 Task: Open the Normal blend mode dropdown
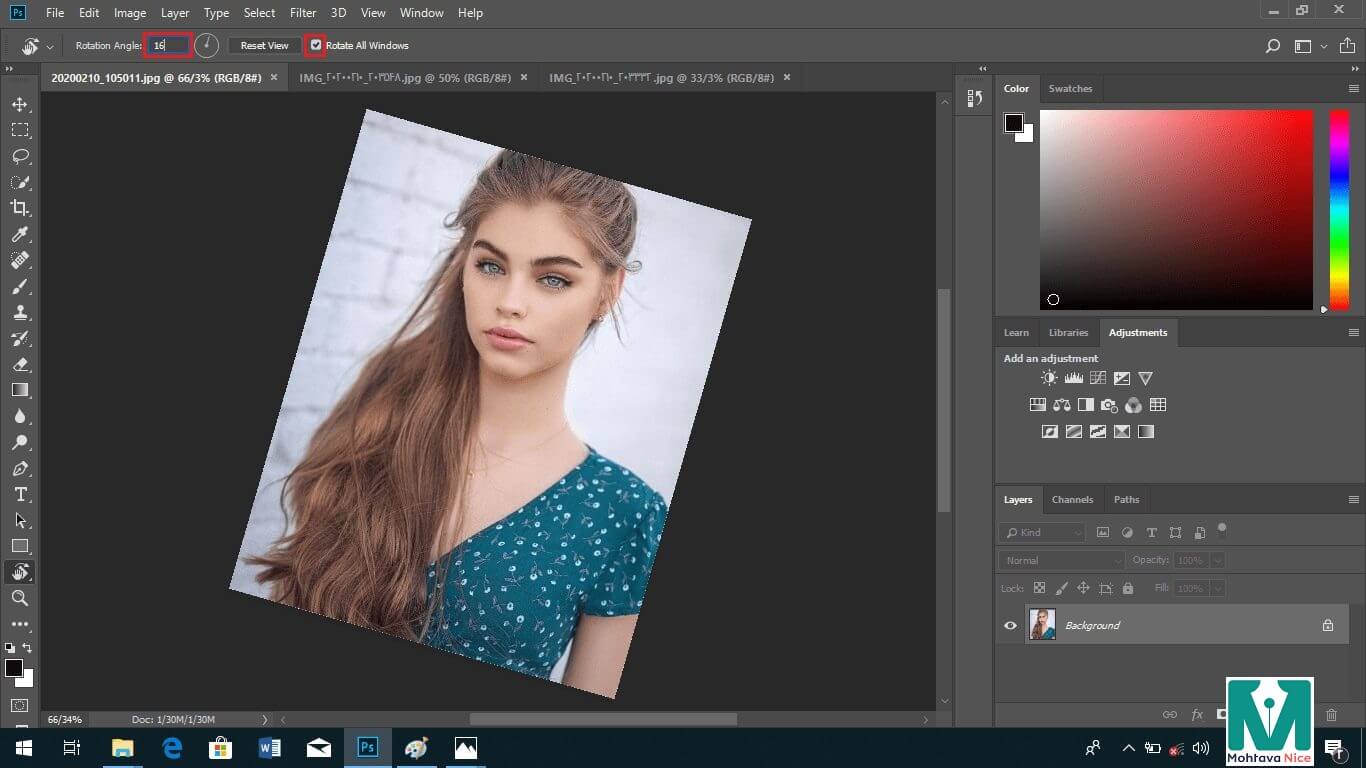(1062, 560)
